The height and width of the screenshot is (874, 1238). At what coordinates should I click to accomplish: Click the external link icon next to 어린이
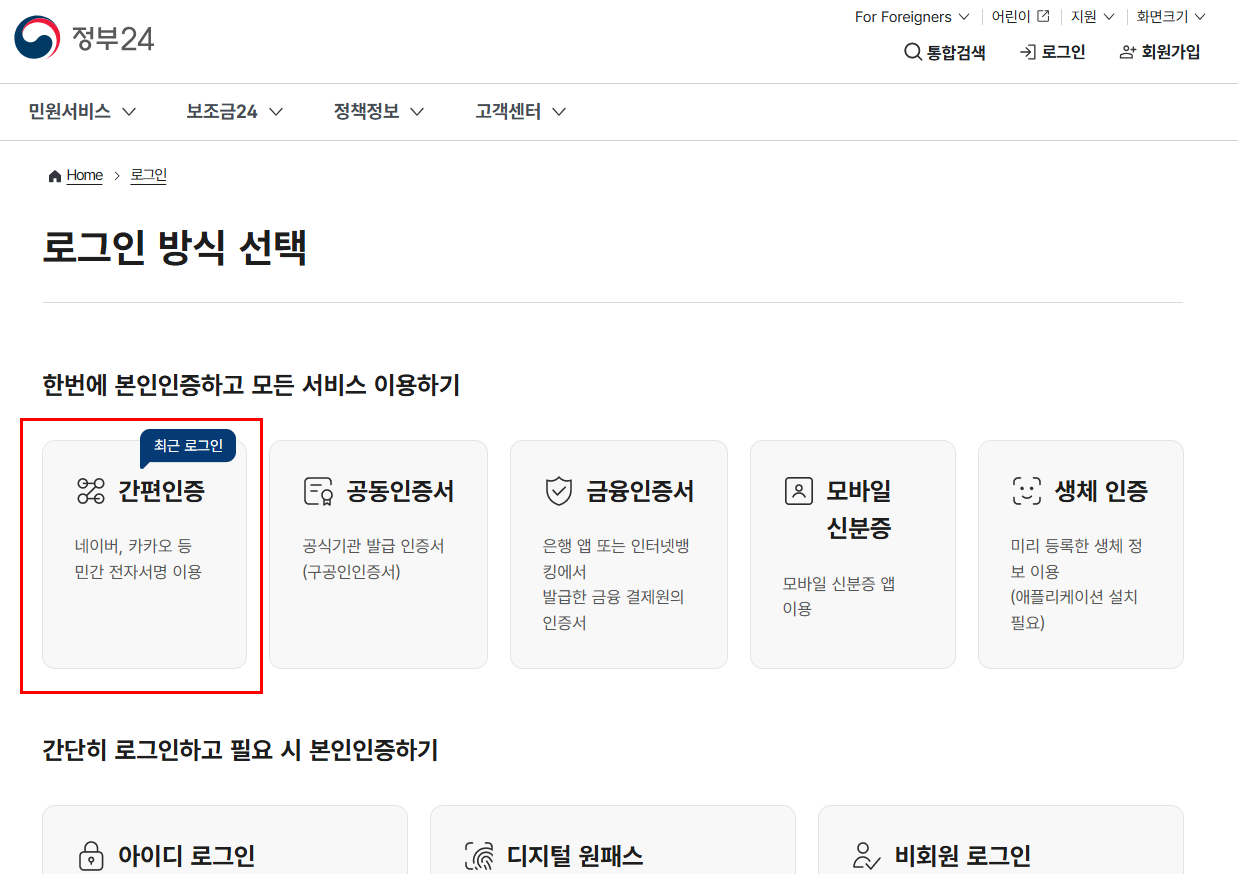[x=1043, y=16]
